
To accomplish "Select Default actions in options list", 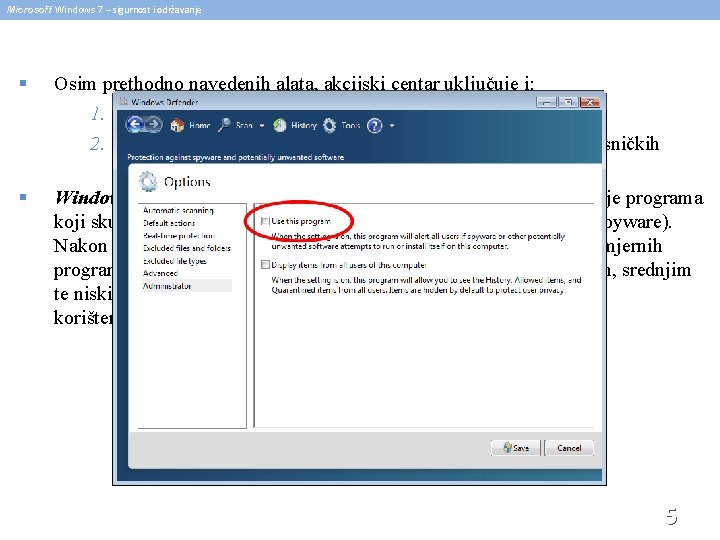I will coord(169,223).
